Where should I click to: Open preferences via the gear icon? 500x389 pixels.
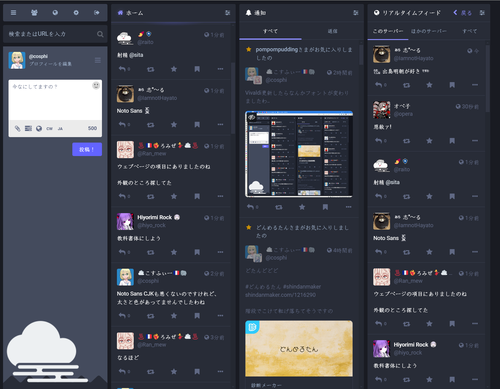tap(76, 13)
